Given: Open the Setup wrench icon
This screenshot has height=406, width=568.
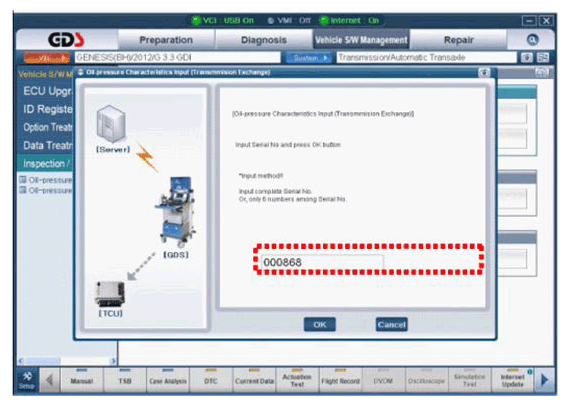Looking at the screenshot, I should 27,380.
